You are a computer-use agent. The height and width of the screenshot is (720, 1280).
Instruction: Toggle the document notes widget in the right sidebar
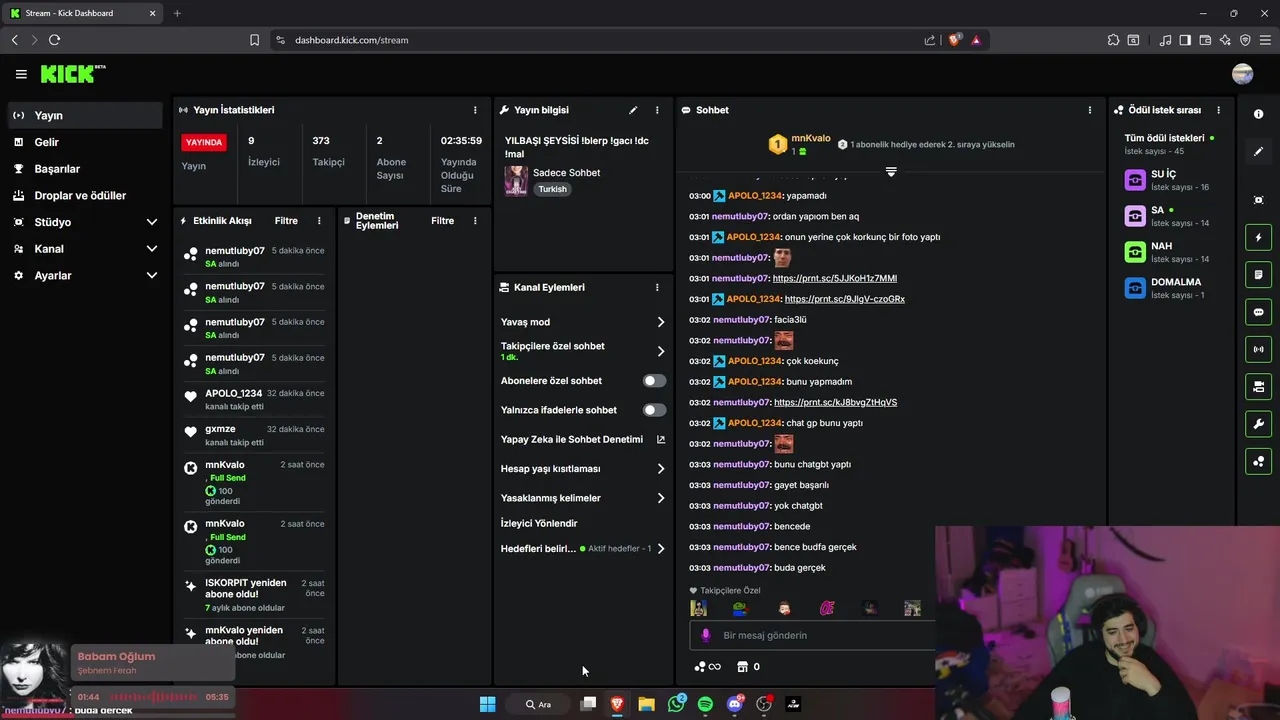[x=1258, y=275]
